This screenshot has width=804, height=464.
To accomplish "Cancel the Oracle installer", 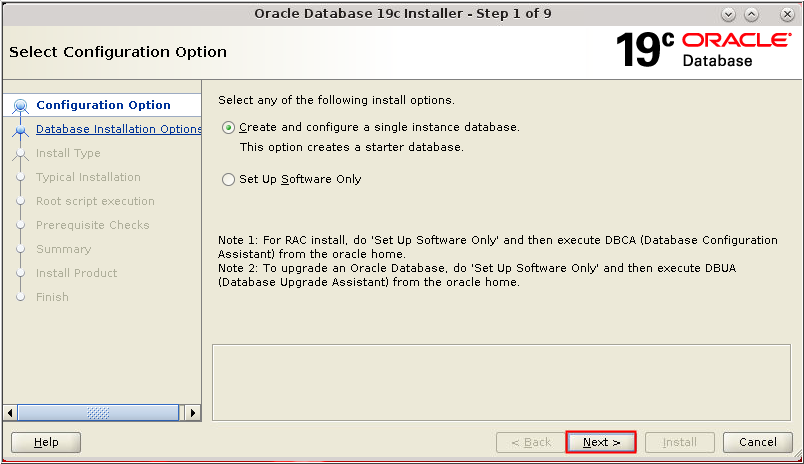I will [x=757, y=442].
